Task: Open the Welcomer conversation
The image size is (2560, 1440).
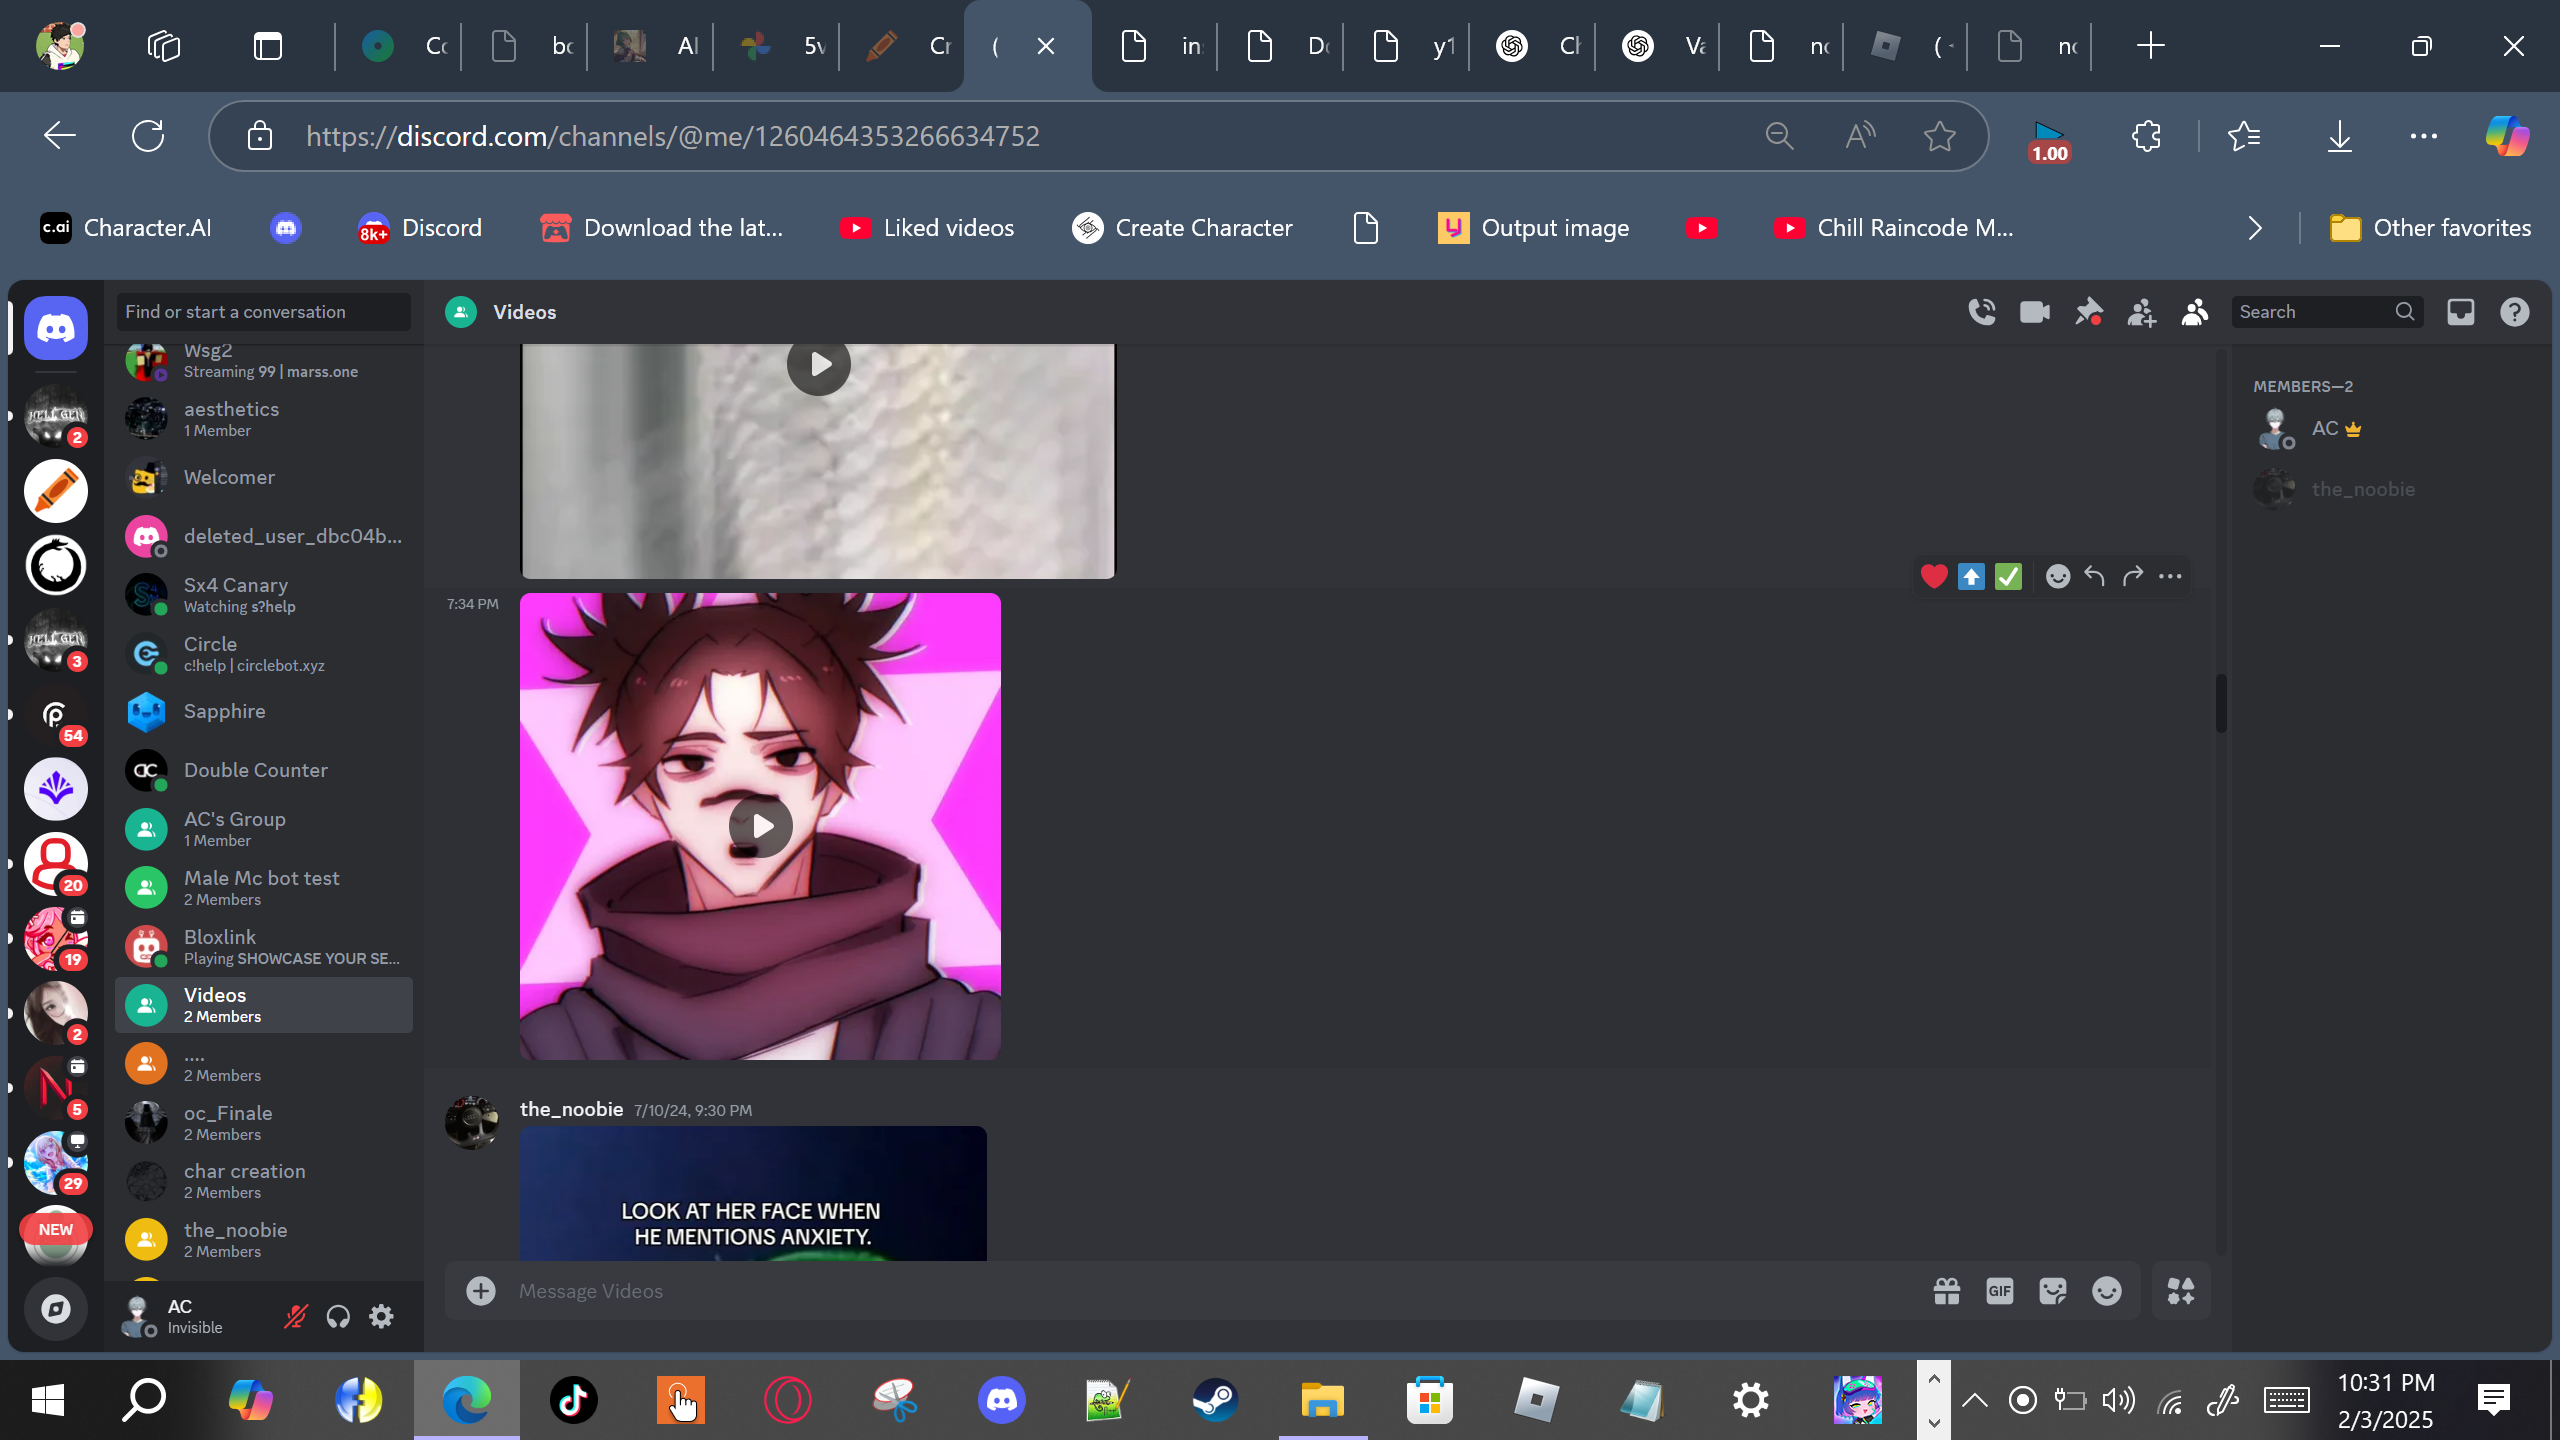Action: 264,477
